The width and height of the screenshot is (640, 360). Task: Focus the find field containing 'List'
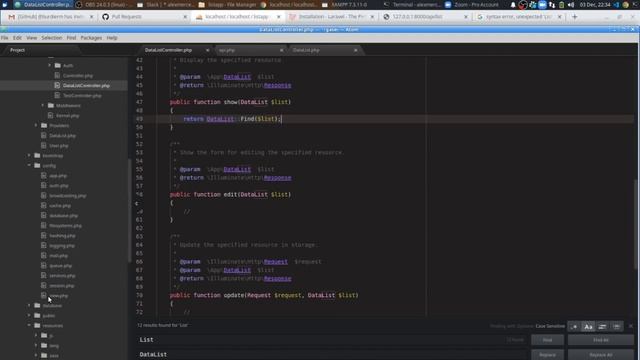(331, 340)
